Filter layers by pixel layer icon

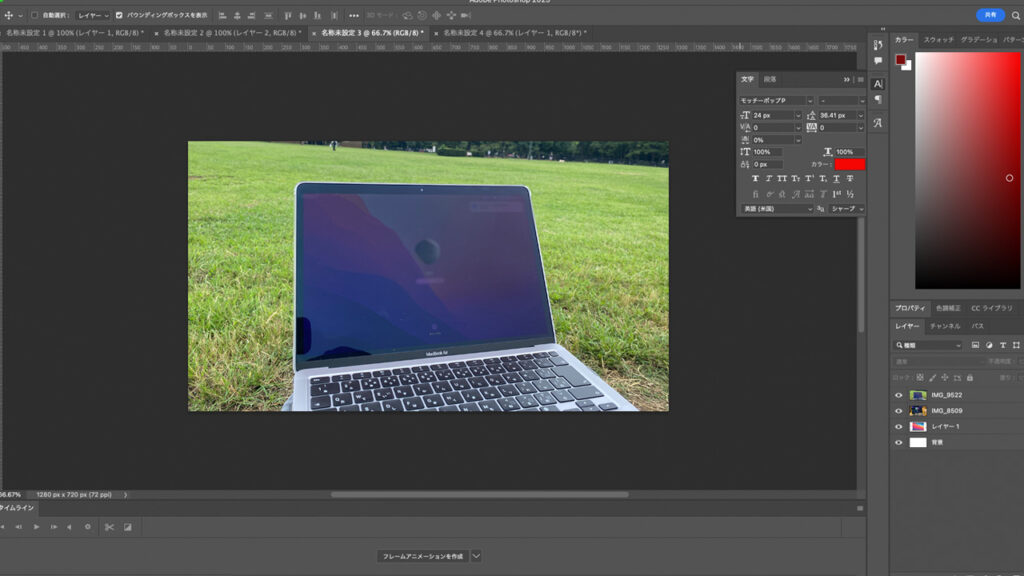coord(975,345)
